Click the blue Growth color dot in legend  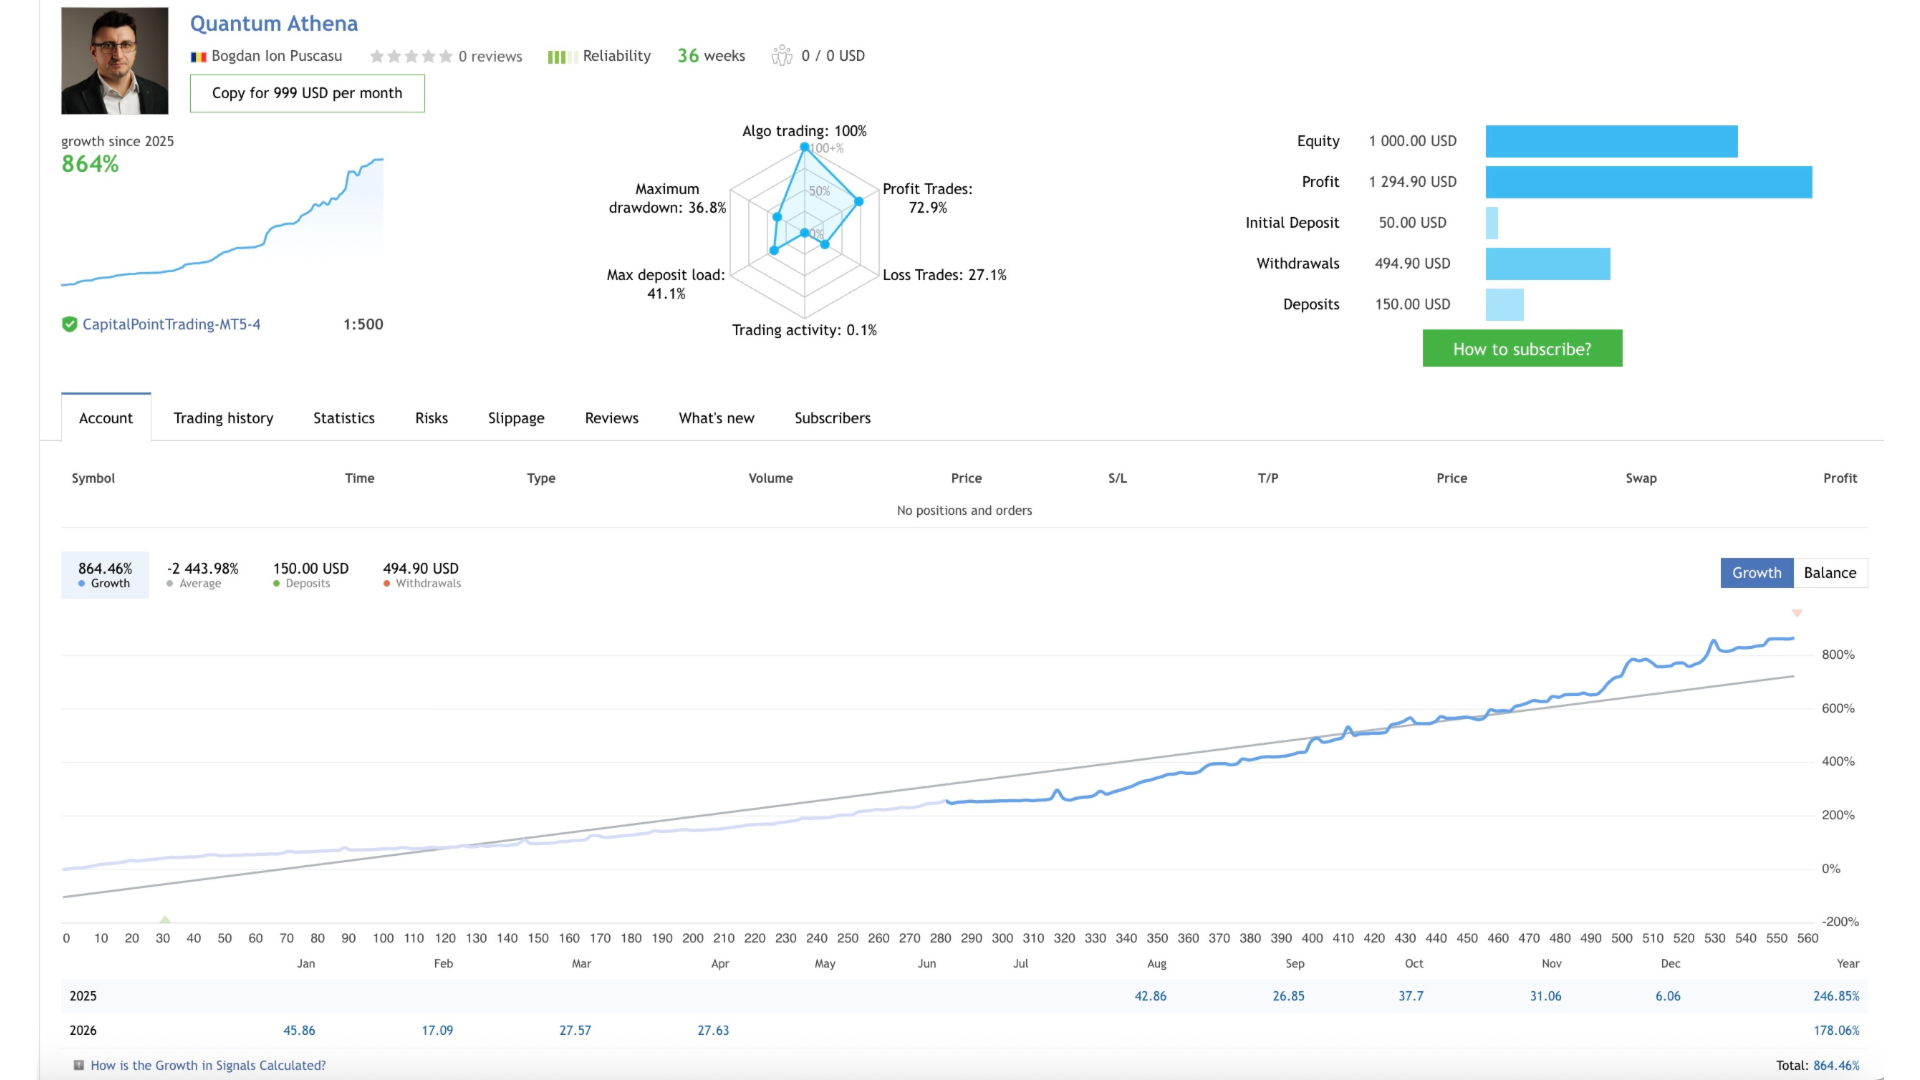tap(79, 583)
